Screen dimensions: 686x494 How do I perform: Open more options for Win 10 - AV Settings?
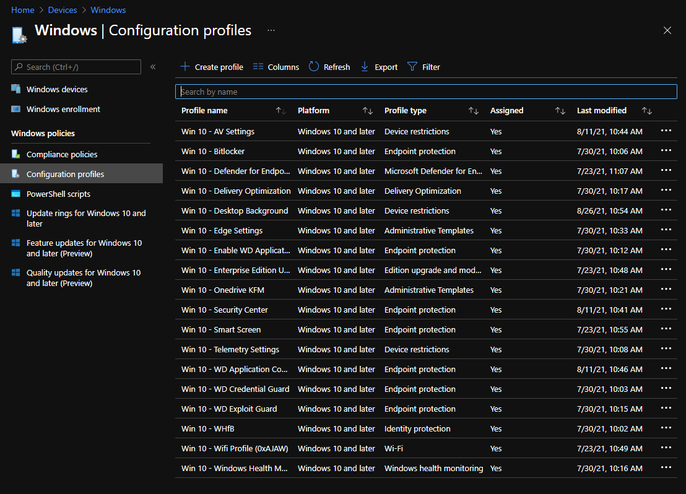pos(666,131)
